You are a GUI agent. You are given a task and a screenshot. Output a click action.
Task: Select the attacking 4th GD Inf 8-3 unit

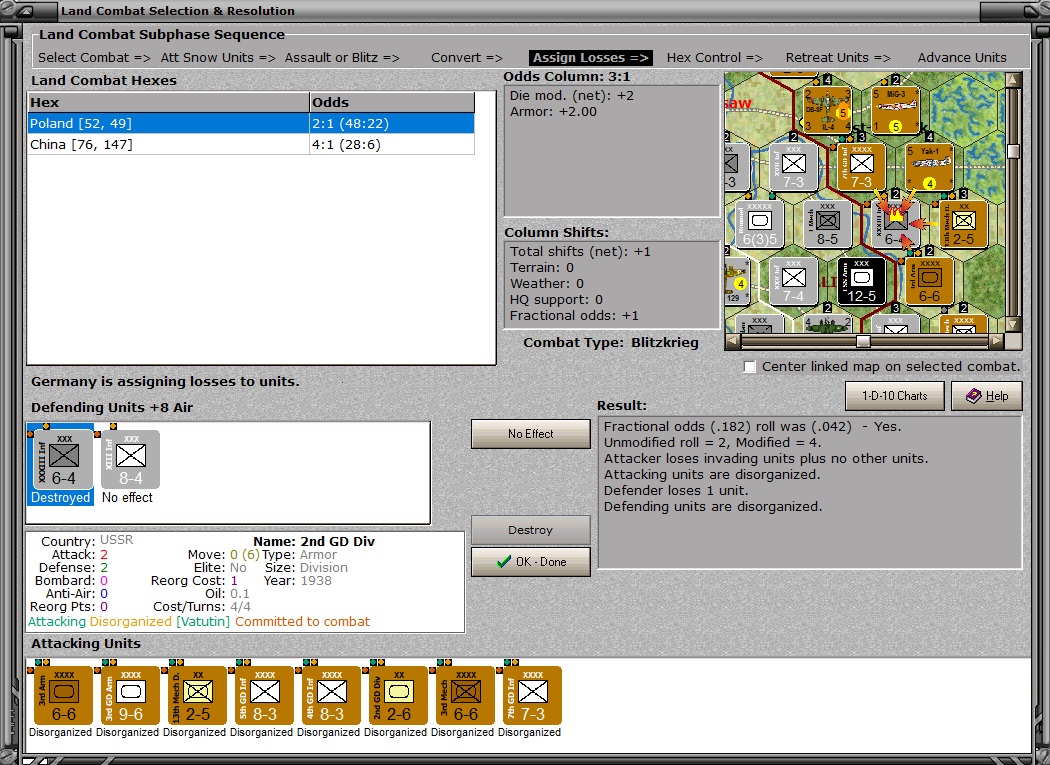331,695
